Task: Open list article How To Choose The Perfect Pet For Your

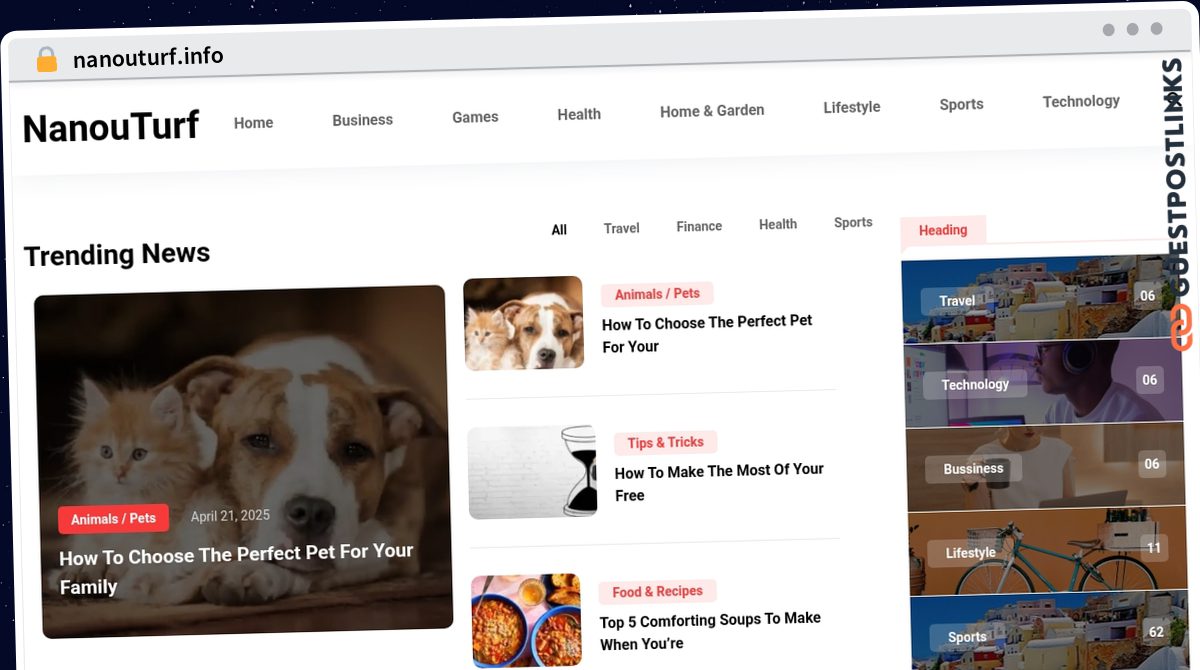Action: pyautogui.click(x=707, y=334)
